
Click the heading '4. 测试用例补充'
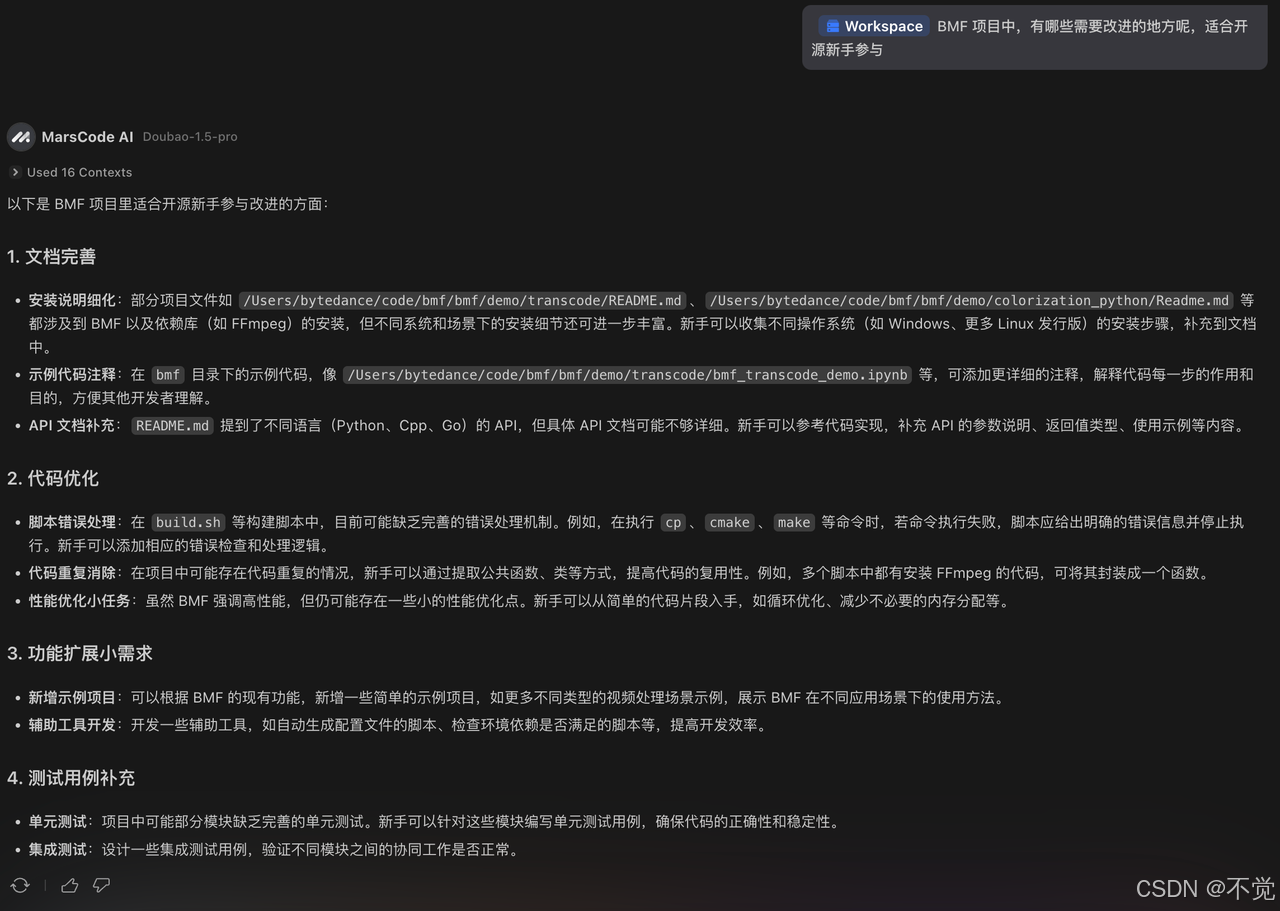(x=71, y=777)
